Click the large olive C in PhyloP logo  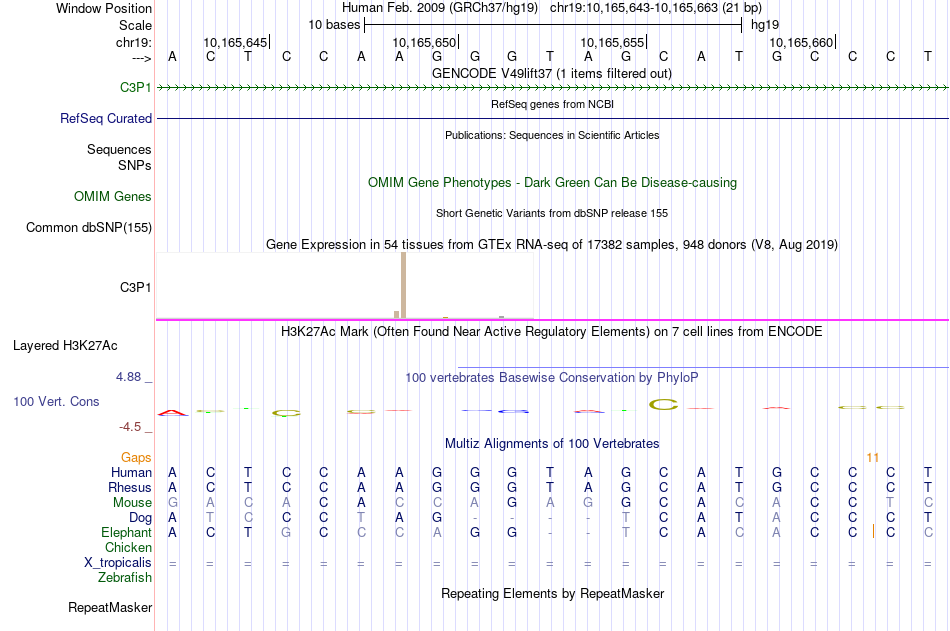click(663, 404)
